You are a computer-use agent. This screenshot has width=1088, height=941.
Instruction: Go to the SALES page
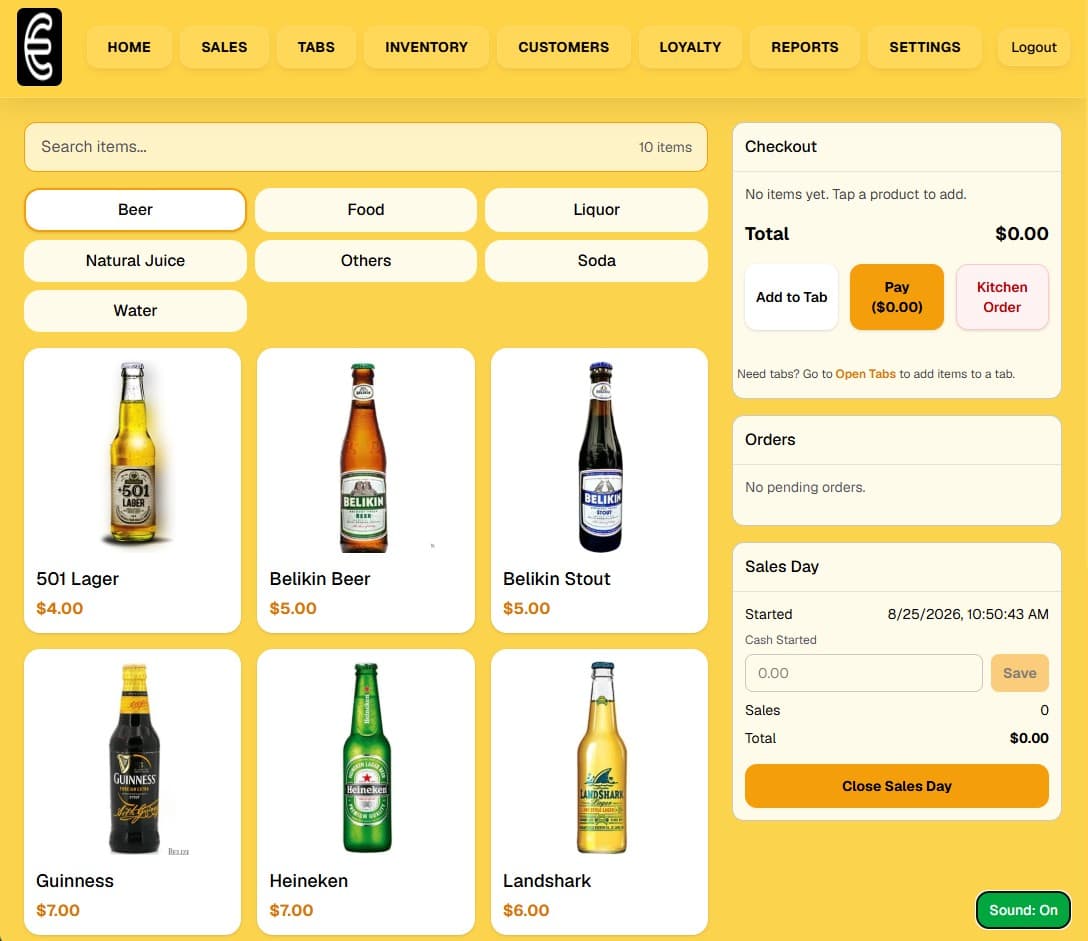coord(224,47)
